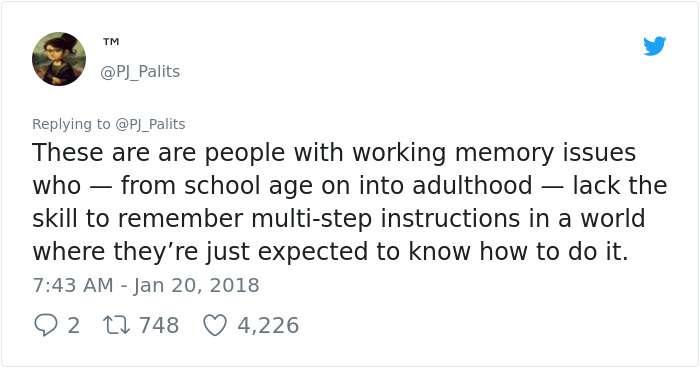Open the profile picture avatar
Viewport: 700px width, 368px height.
click(x=59, y=59)
